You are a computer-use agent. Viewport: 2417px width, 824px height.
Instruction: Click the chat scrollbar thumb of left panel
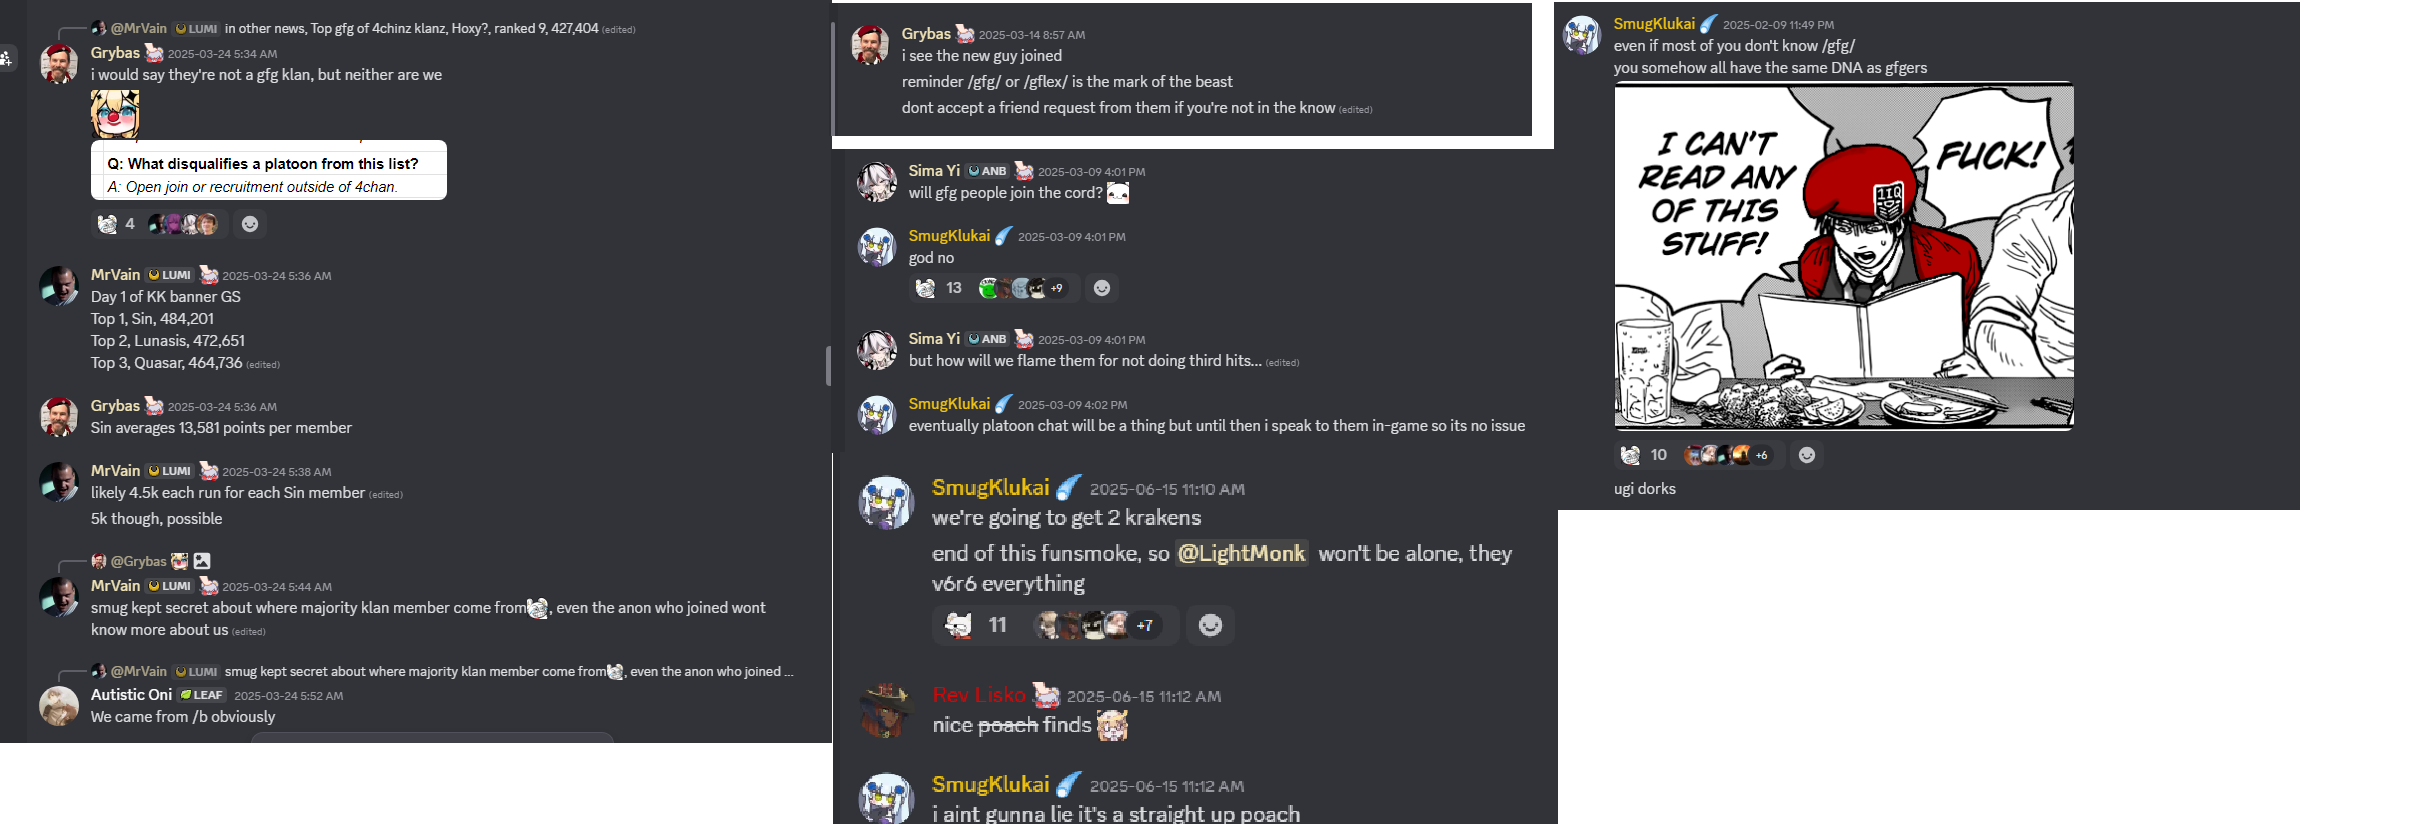828,366
